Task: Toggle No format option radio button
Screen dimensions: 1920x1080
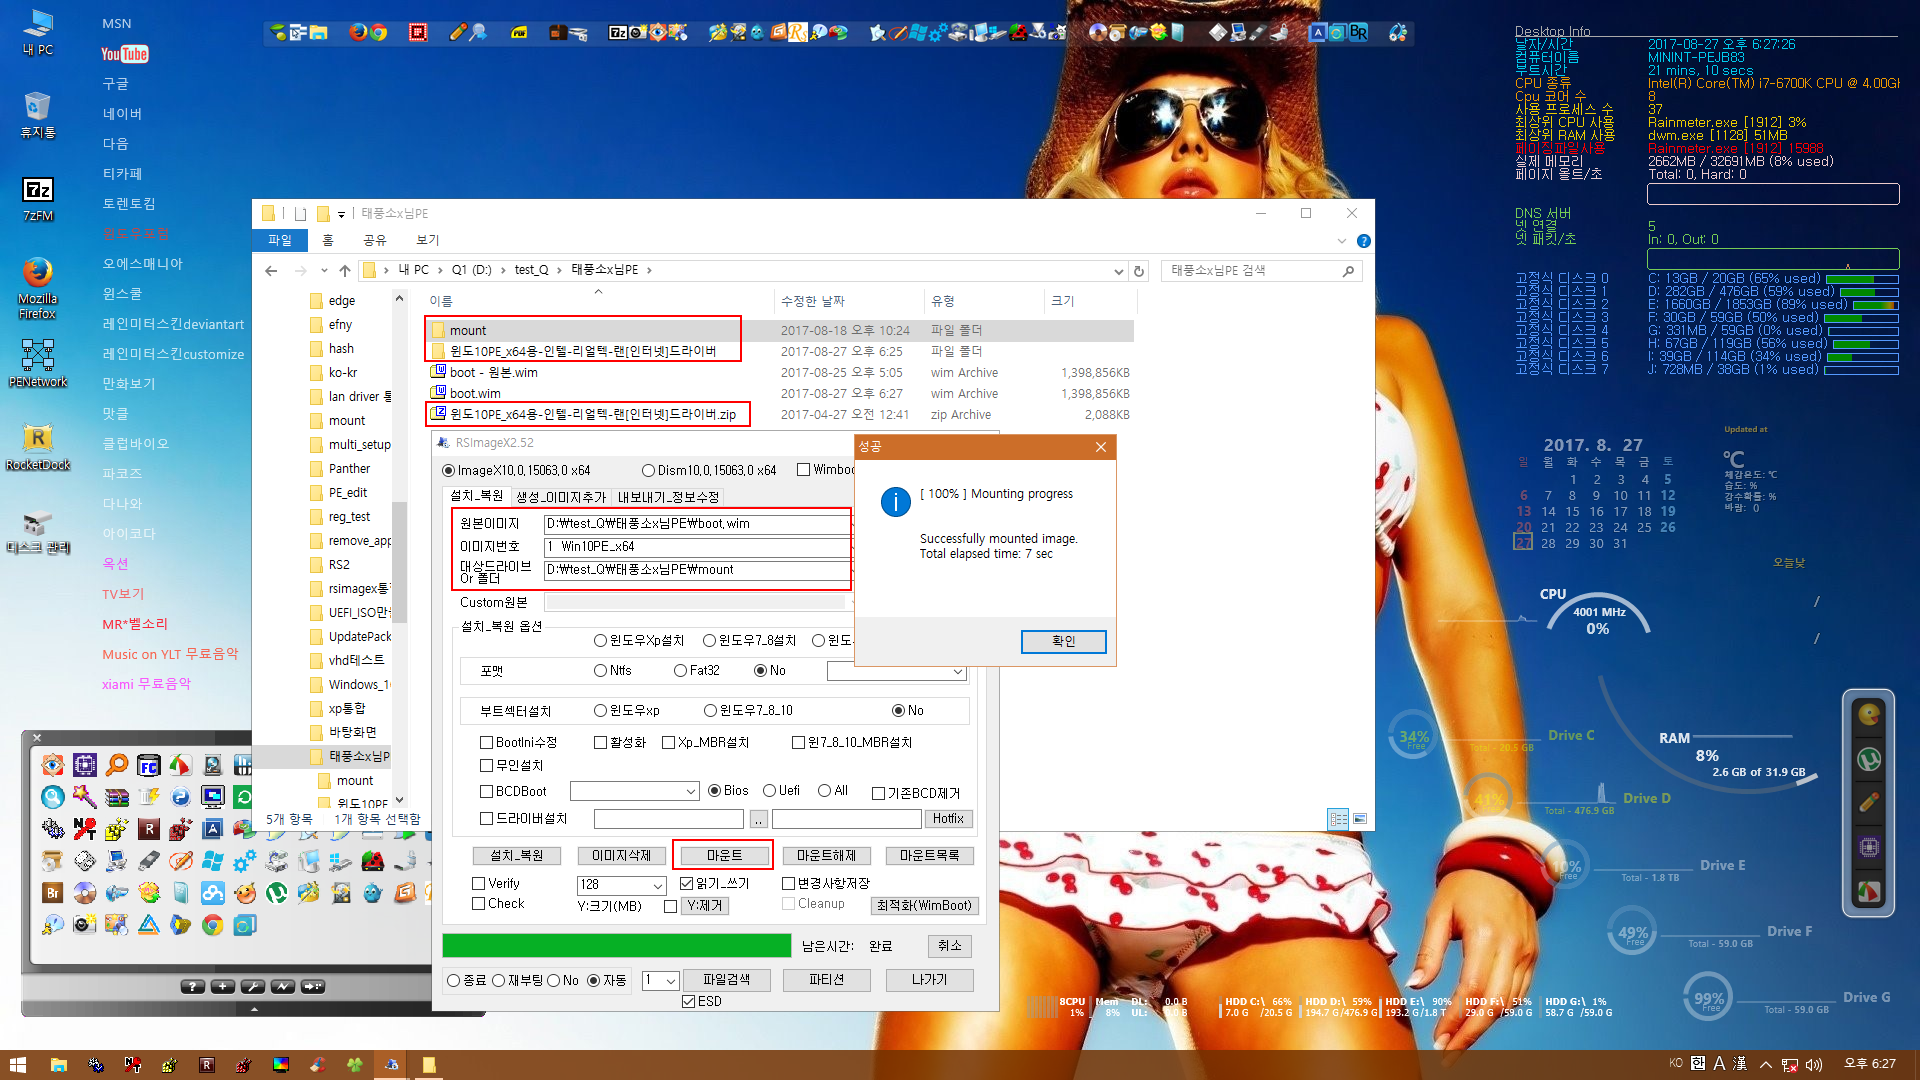Action: coord(761,670)
